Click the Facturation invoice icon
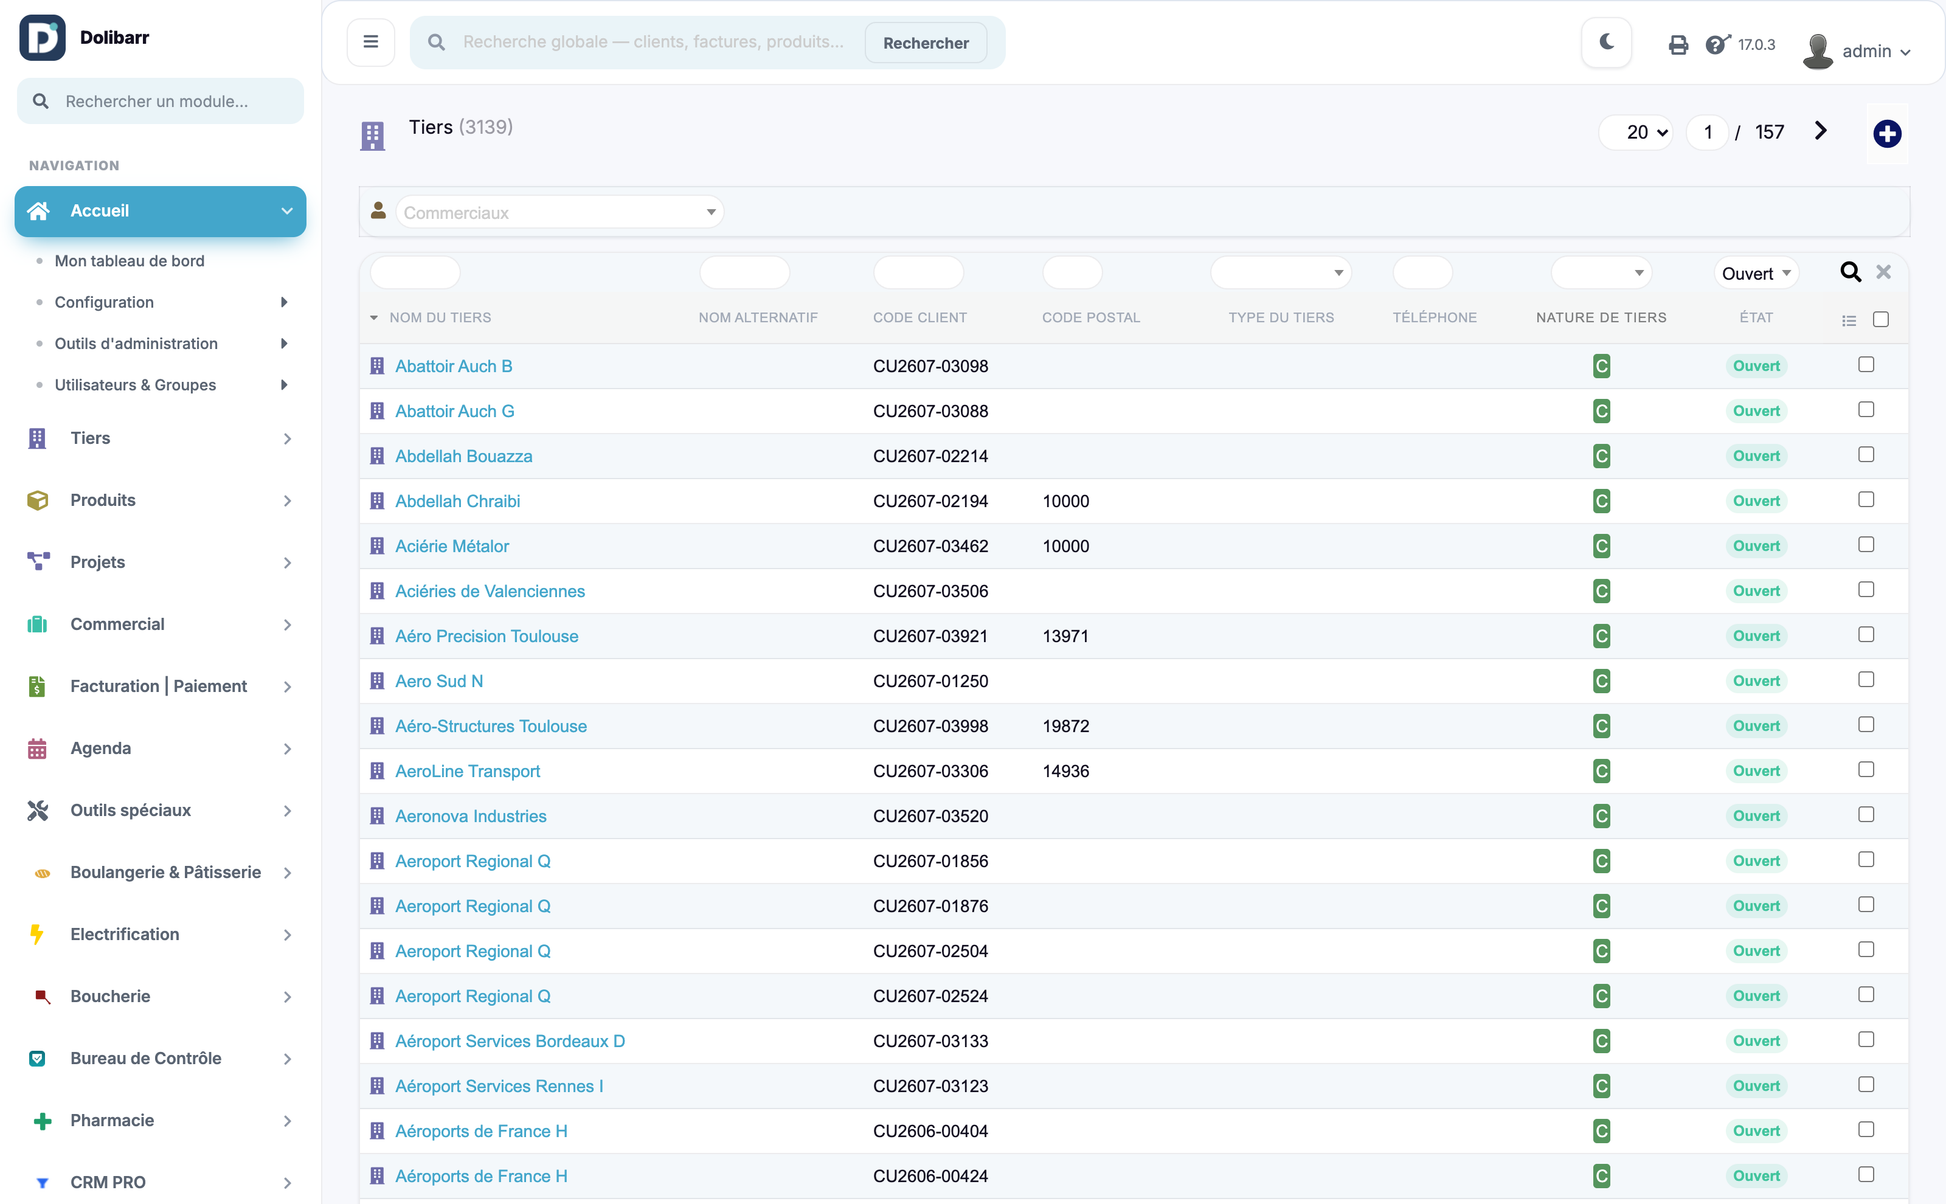 pos(37,686)
